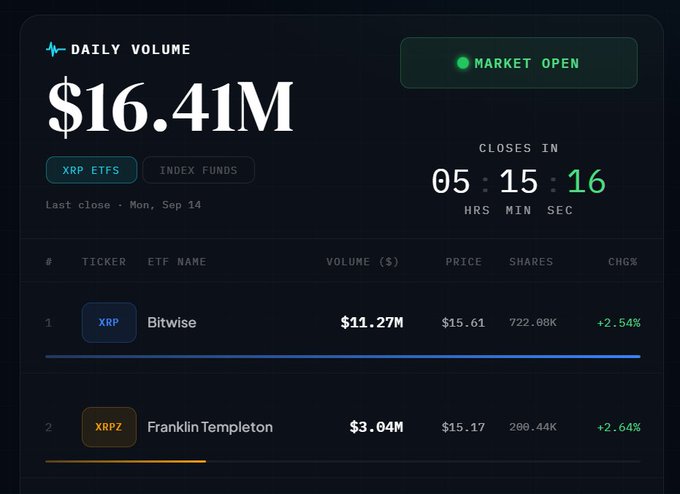The image size is (680, 494).
Task: Click the green market status dot
Action: pyautogui.click(x=463, y=63)
